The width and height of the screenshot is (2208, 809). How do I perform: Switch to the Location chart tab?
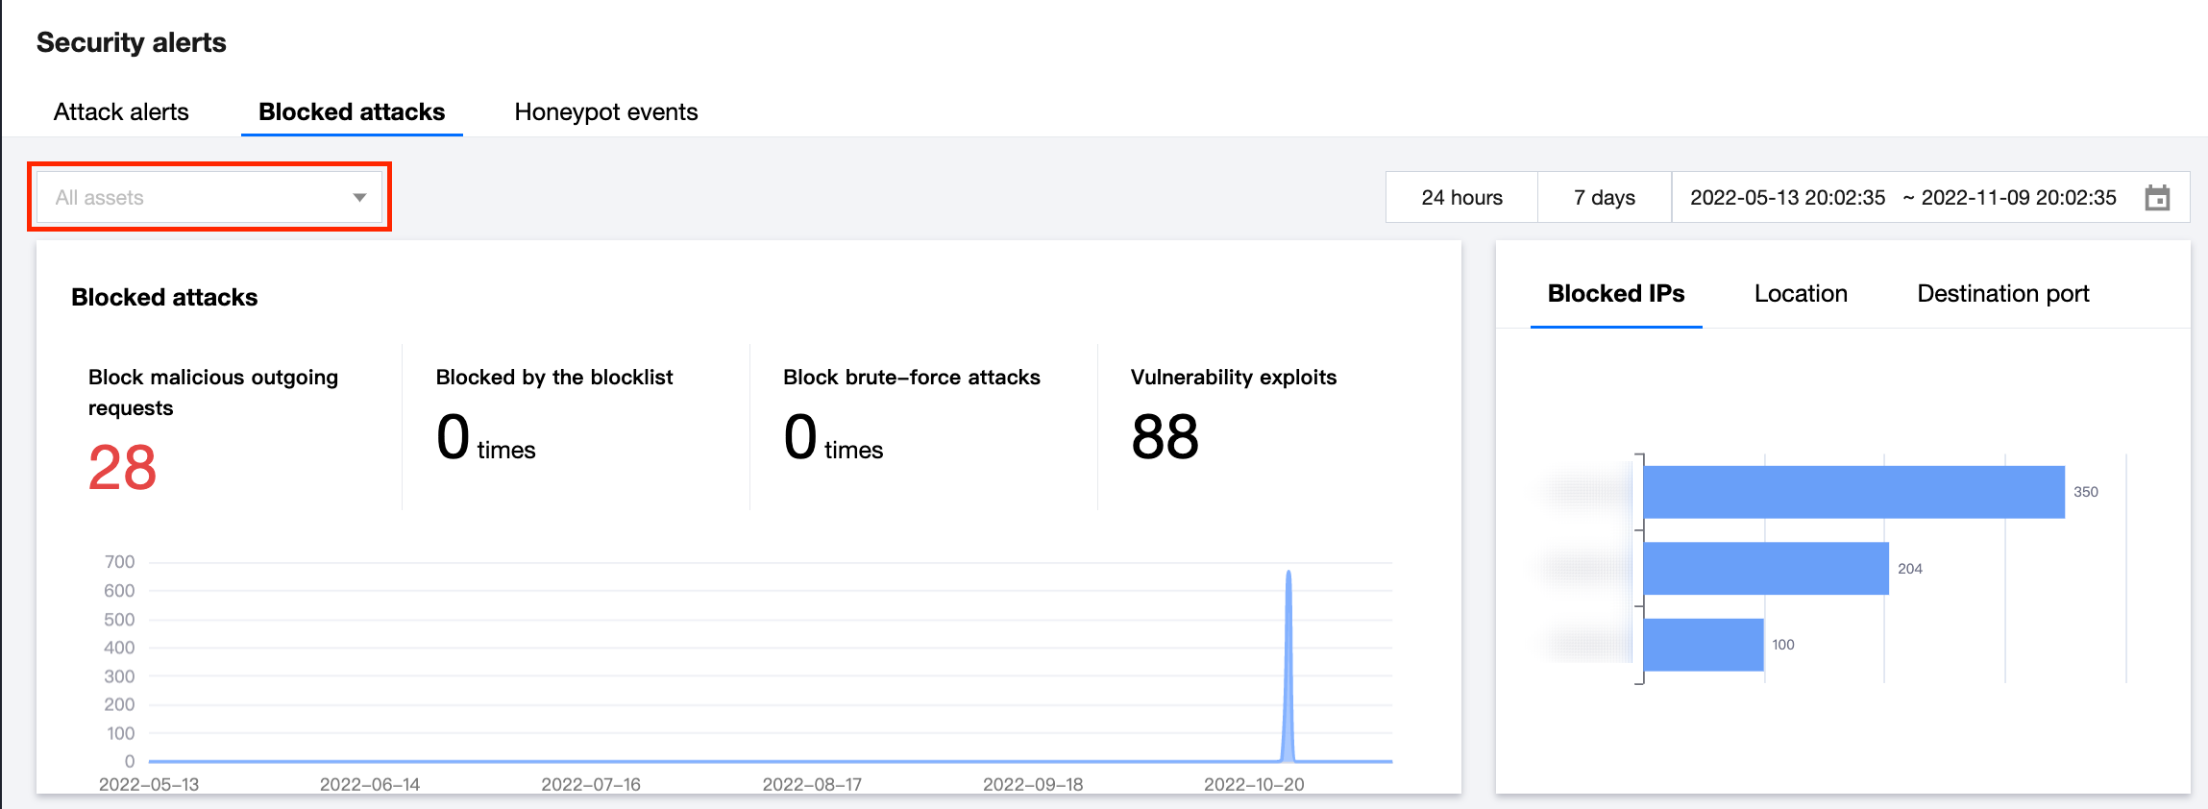tap(1801, 294)
